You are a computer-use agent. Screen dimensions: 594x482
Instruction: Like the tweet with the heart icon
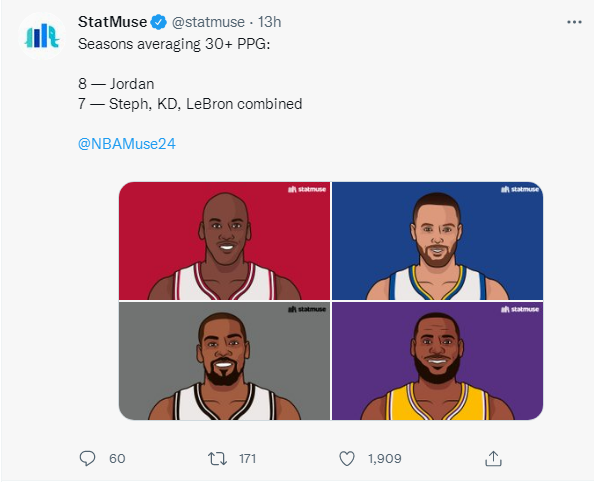pos(347,459)
